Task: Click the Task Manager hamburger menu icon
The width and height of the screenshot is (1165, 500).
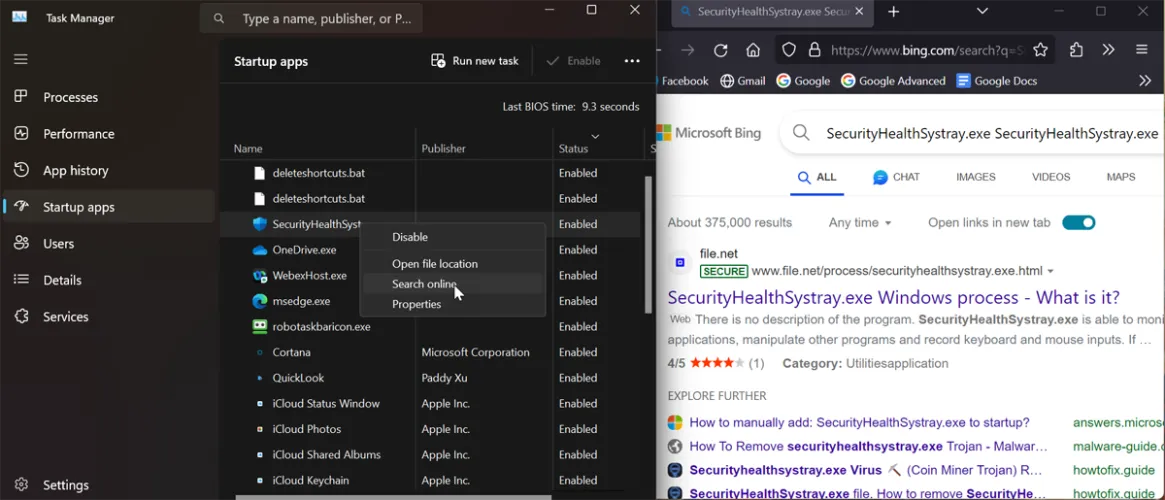Action: click(x=20, y=59)
